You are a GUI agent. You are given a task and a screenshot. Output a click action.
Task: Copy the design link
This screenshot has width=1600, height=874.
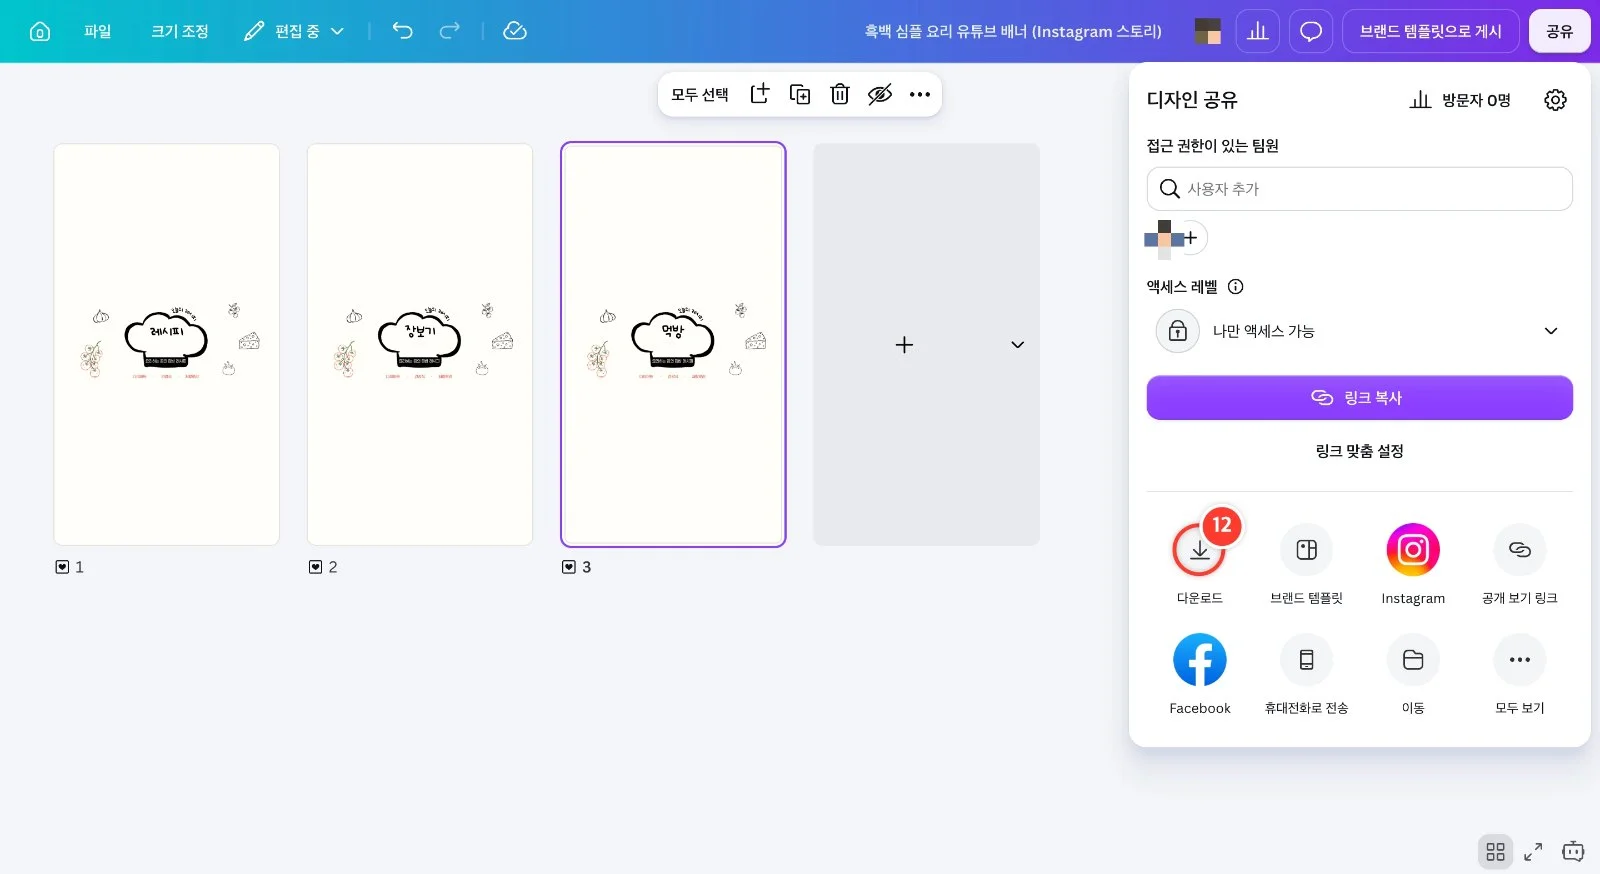1359,398
